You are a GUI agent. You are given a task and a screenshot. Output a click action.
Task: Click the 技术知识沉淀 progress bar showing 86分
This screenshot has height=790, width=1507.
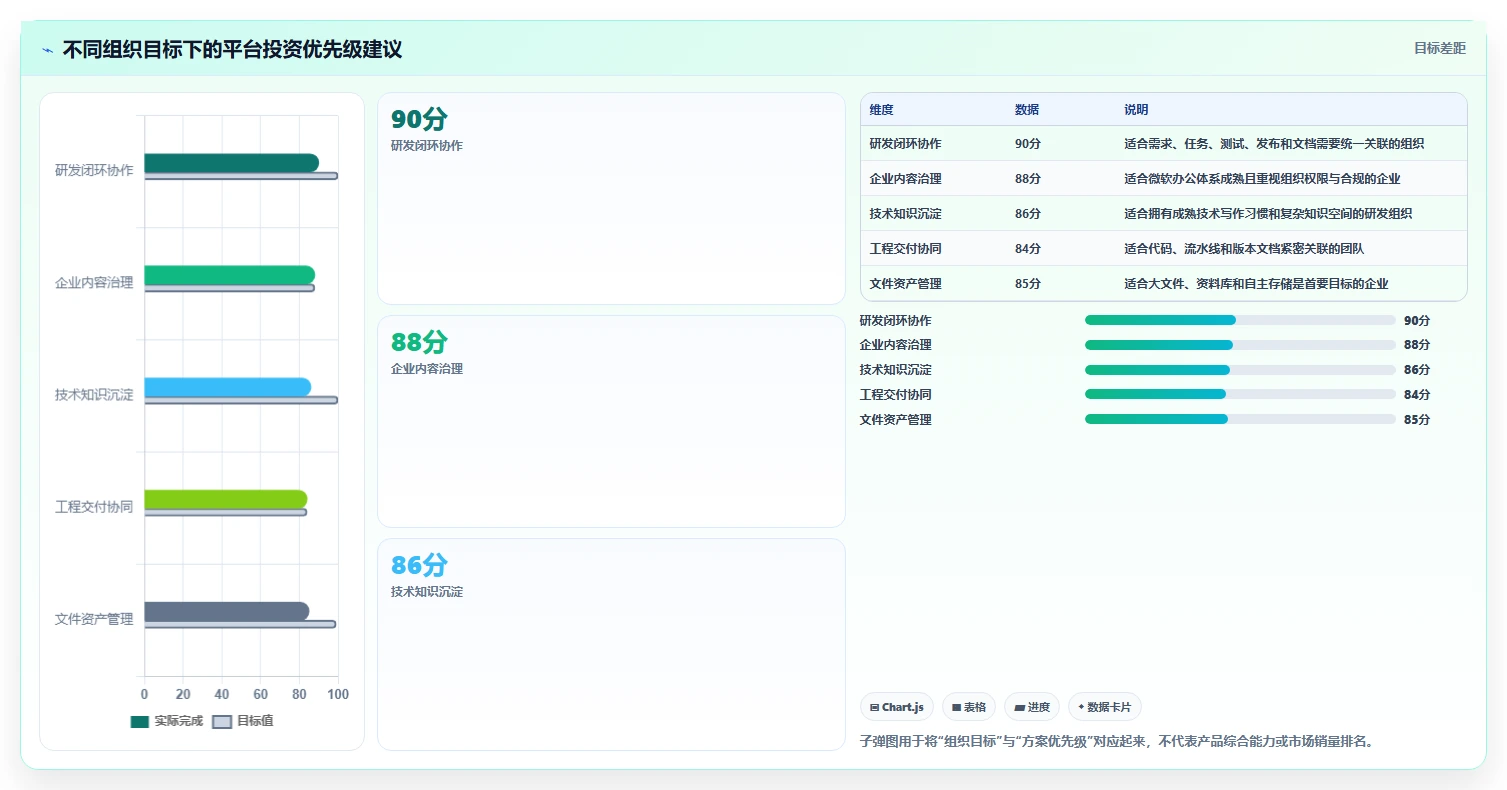pos(1240,370)
